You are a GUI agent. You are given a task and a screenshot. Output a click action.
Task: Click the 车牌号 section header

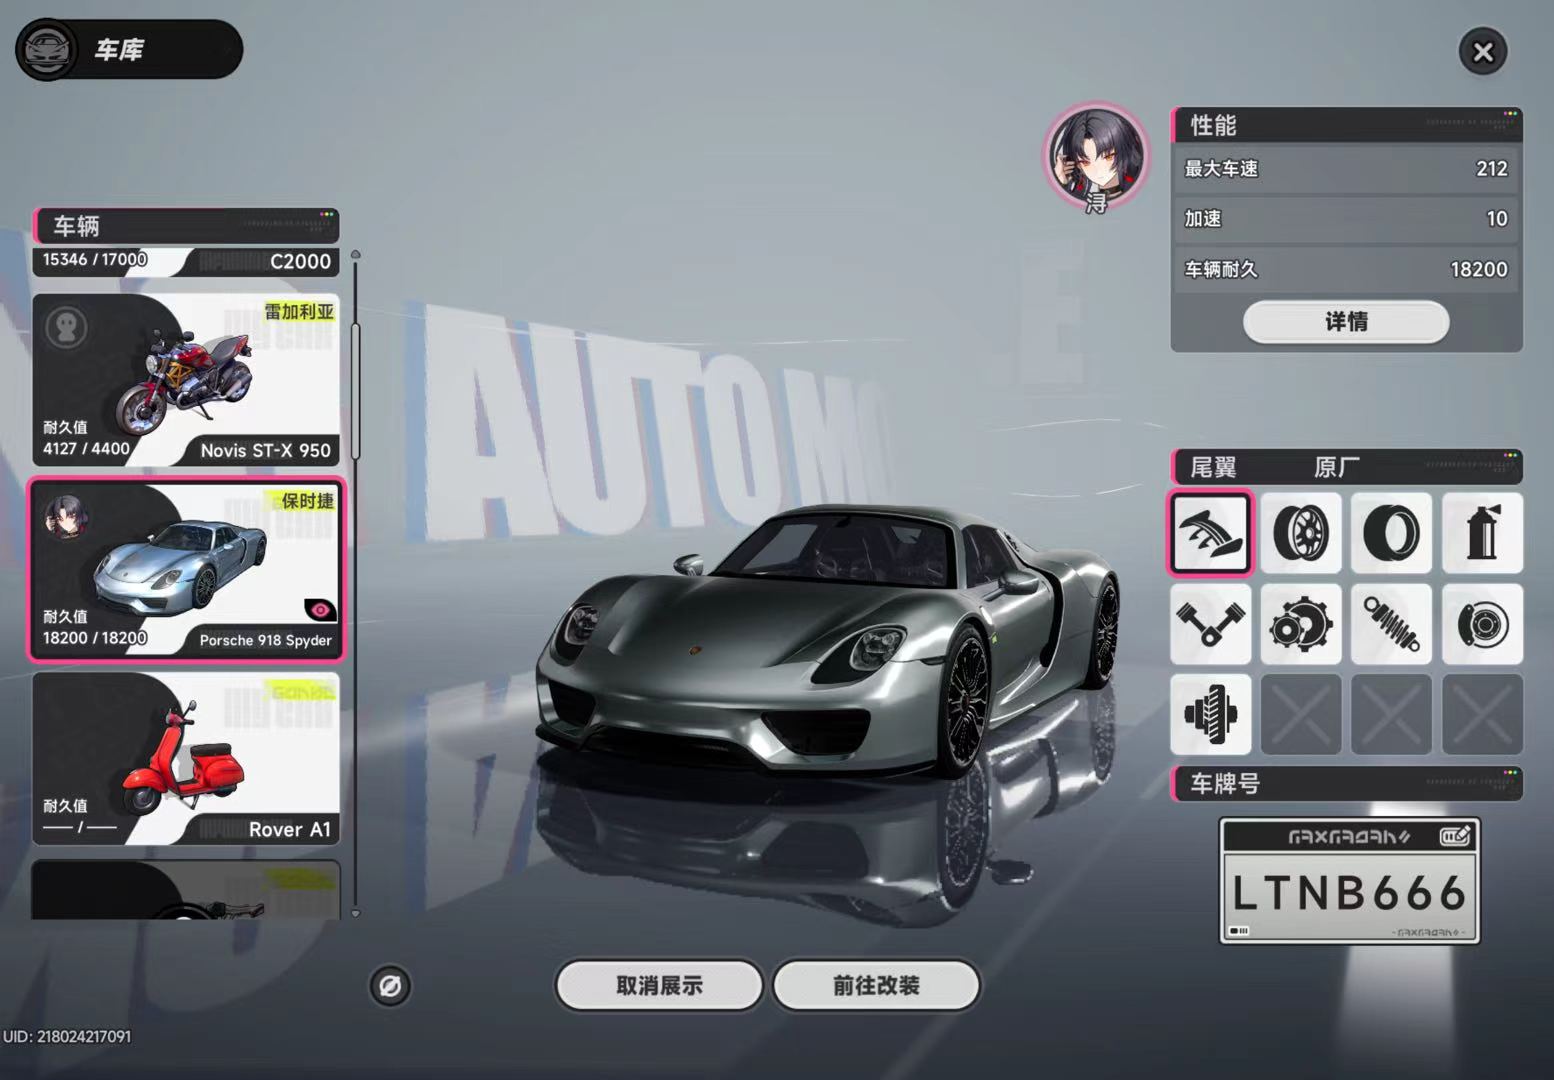tap(1346, 784)
